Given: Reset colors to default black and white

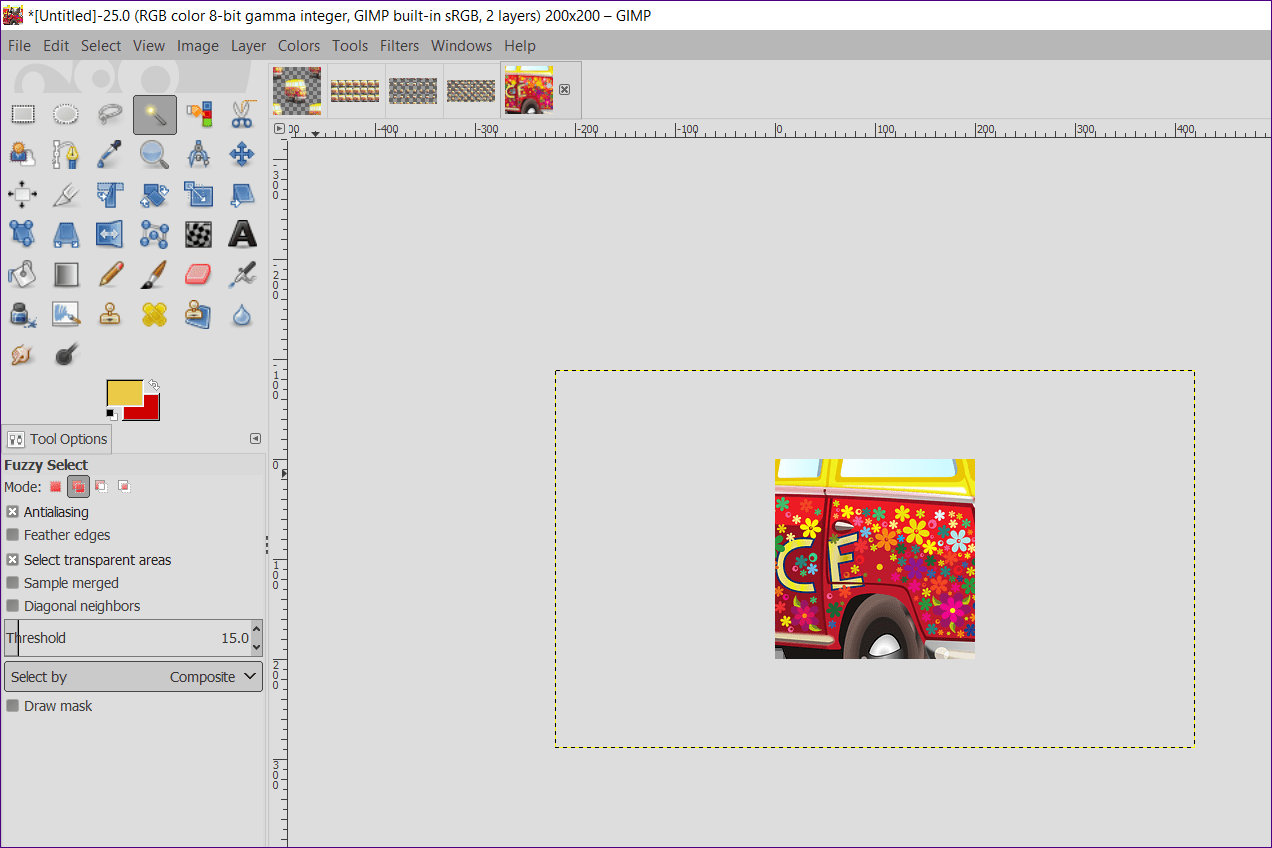Looking at the screenshot, I should point(111,414).
